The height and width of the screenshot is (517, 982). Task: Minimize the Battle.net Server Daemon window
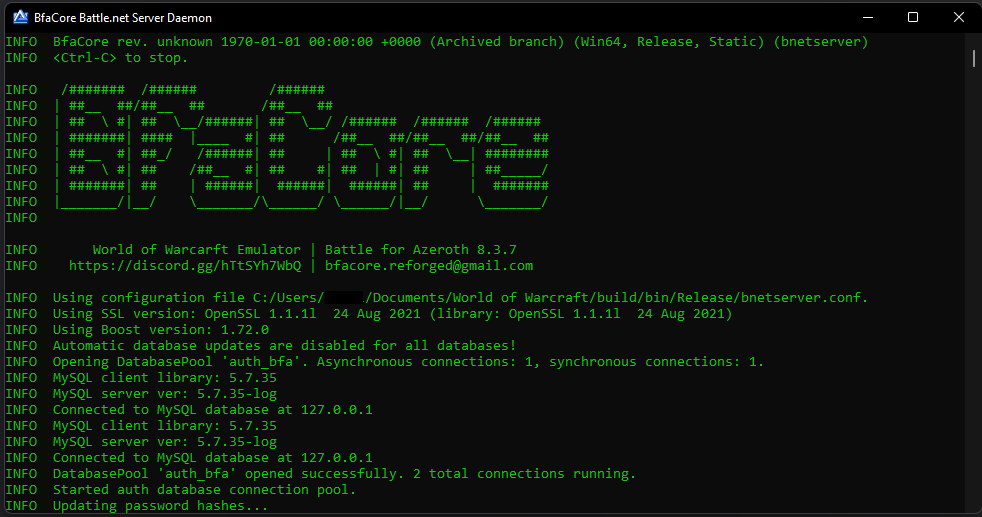pos(867,18)
